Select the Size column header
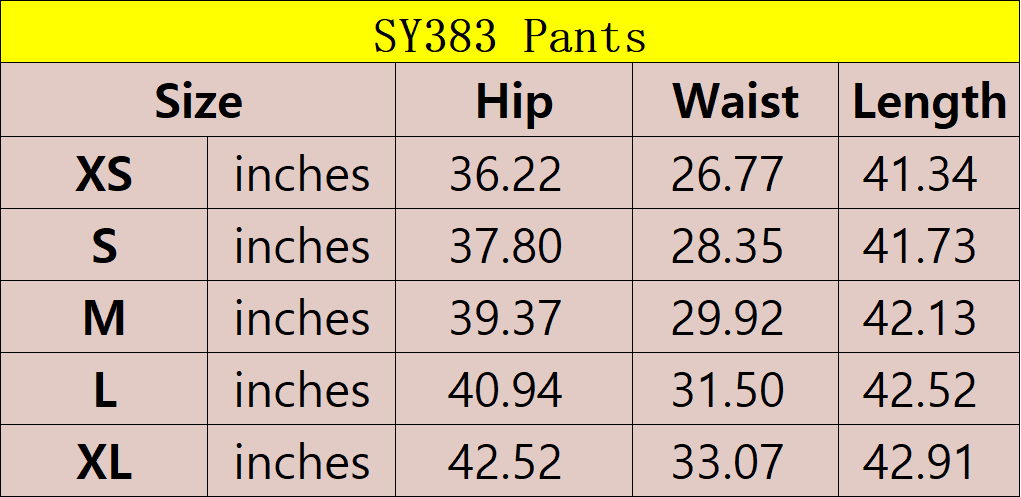 point(198,102)
